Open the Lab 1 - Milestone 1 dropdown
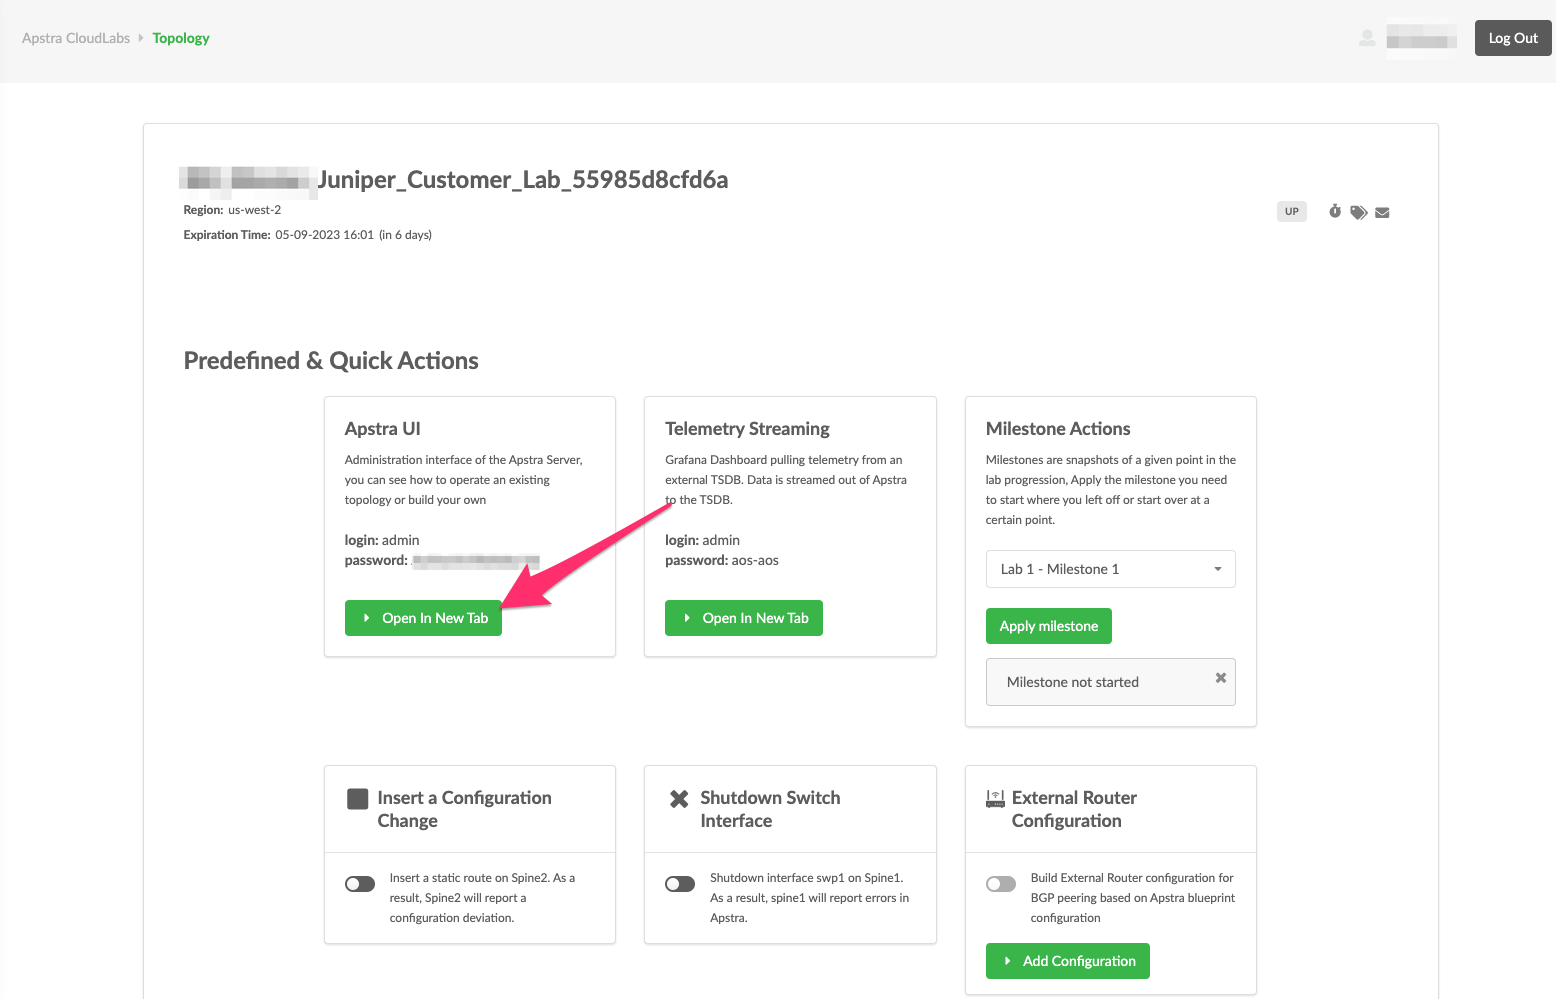 pyautogui.click(x=1110, y=569)
